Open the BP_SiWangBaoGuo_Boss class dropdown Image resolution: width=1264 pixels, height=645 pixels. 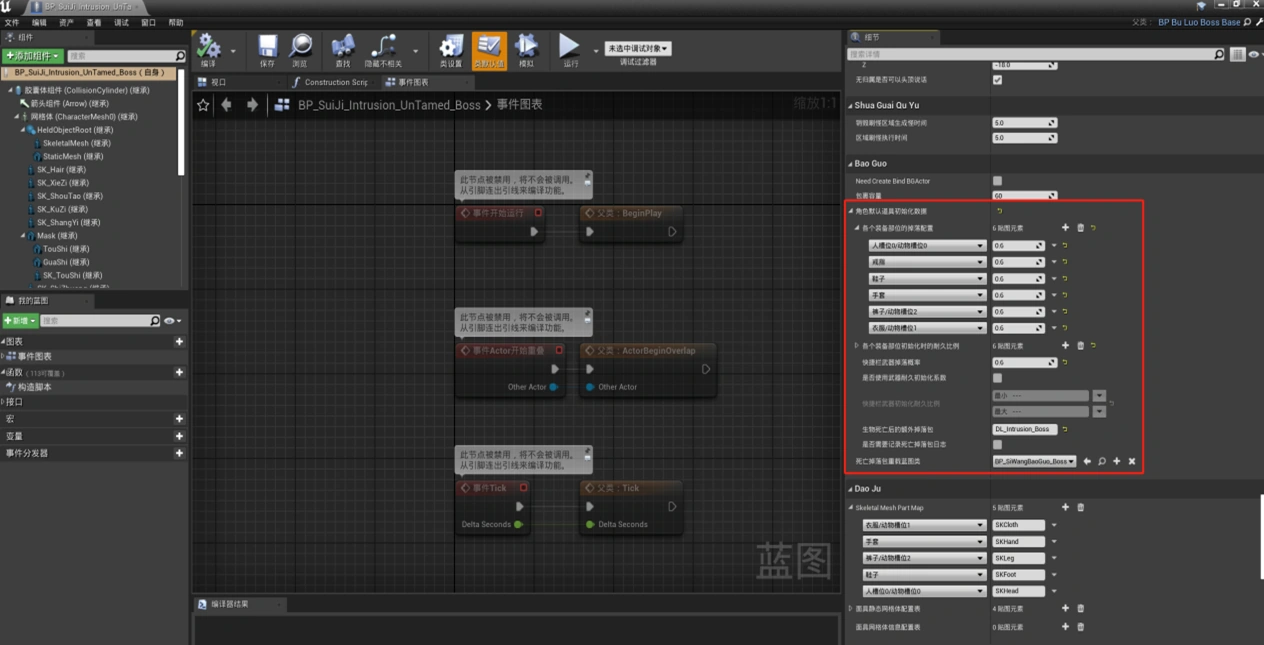[1034, 461]
